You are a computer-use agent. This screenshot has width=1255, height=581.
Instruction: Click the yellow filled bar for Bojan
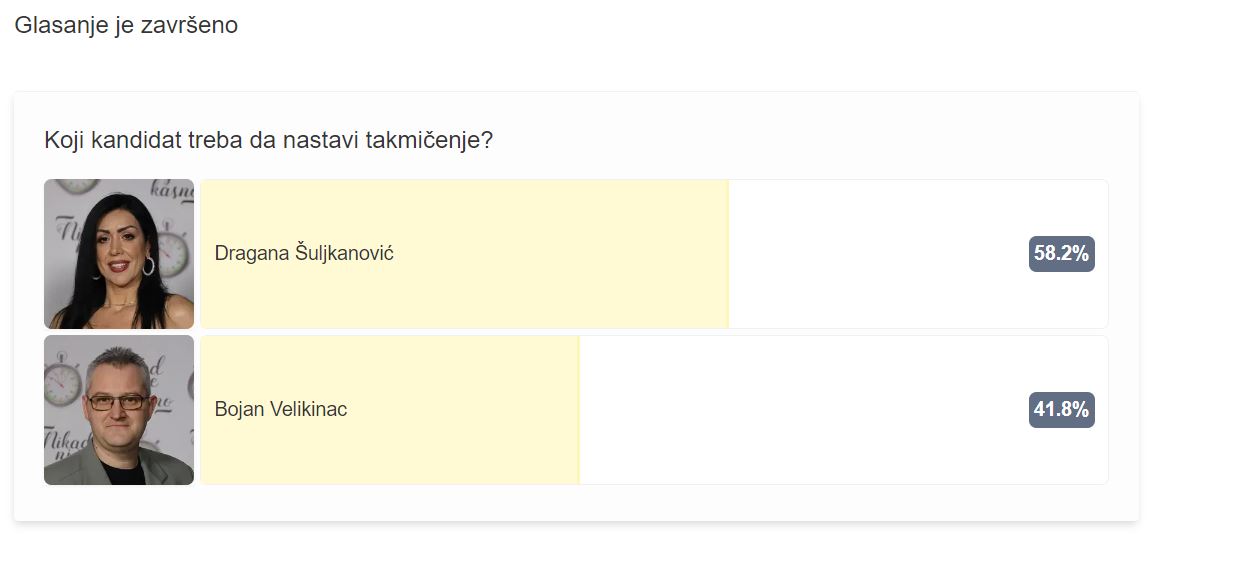point(390,410)
